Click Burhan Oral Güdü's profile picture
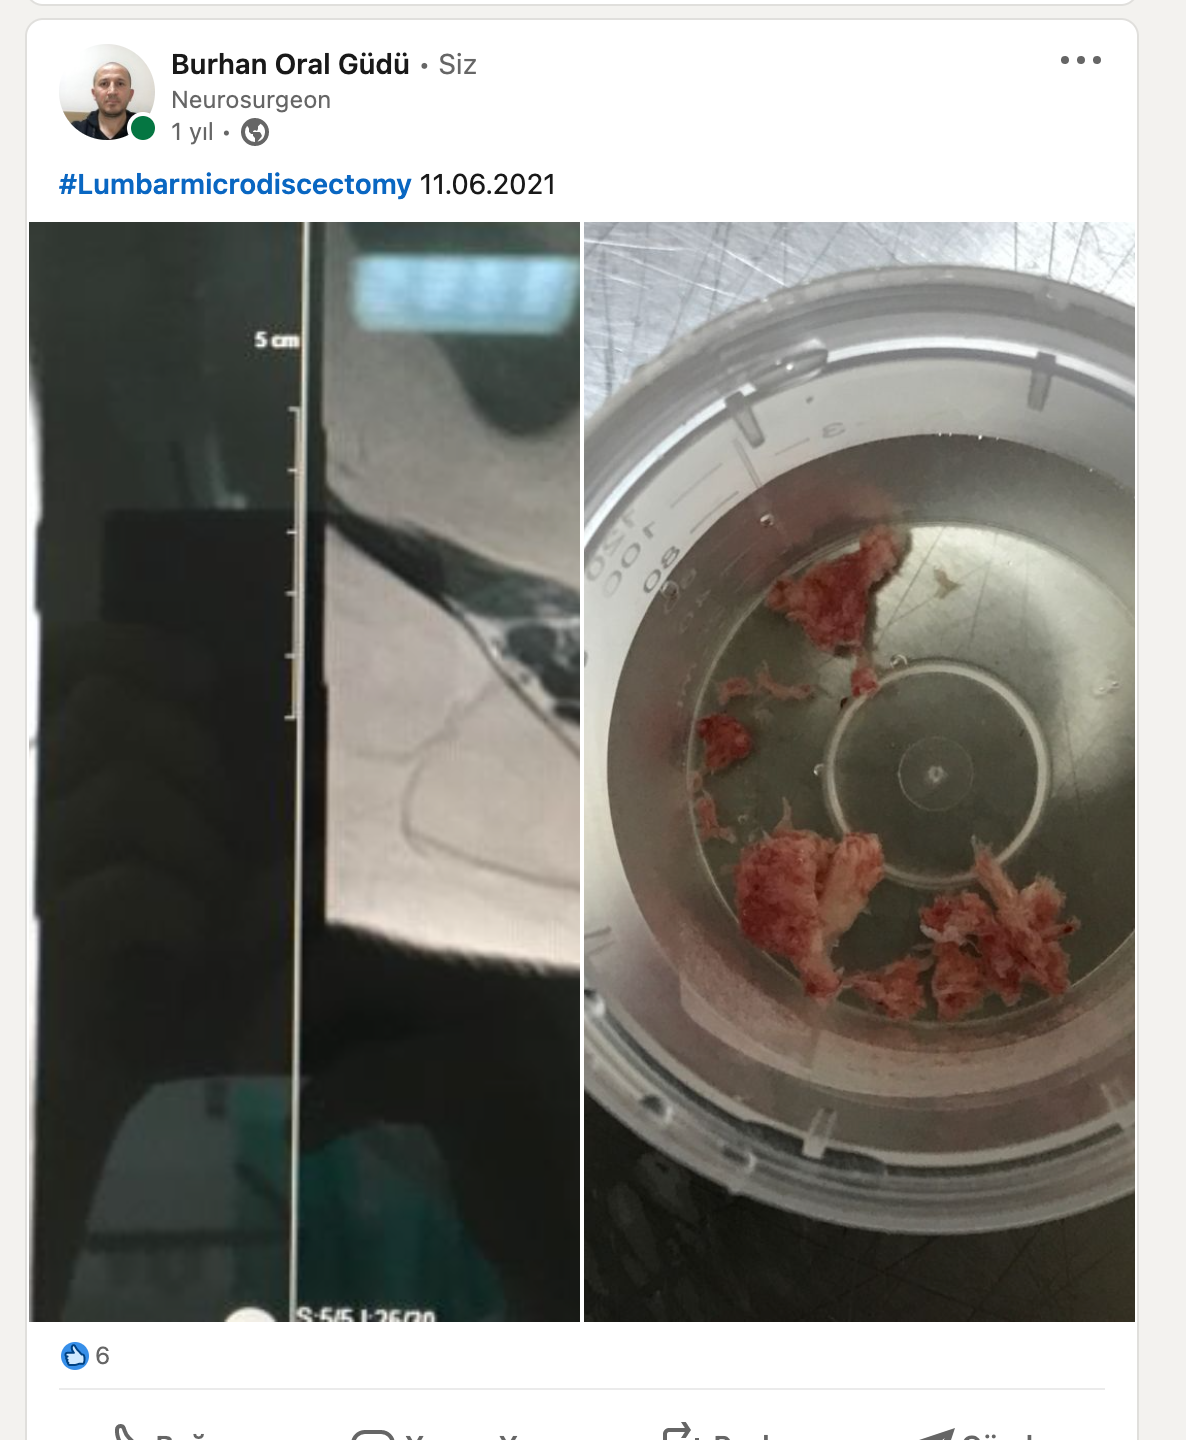This screenshot has height=1440, width=1186. (107, 92)
